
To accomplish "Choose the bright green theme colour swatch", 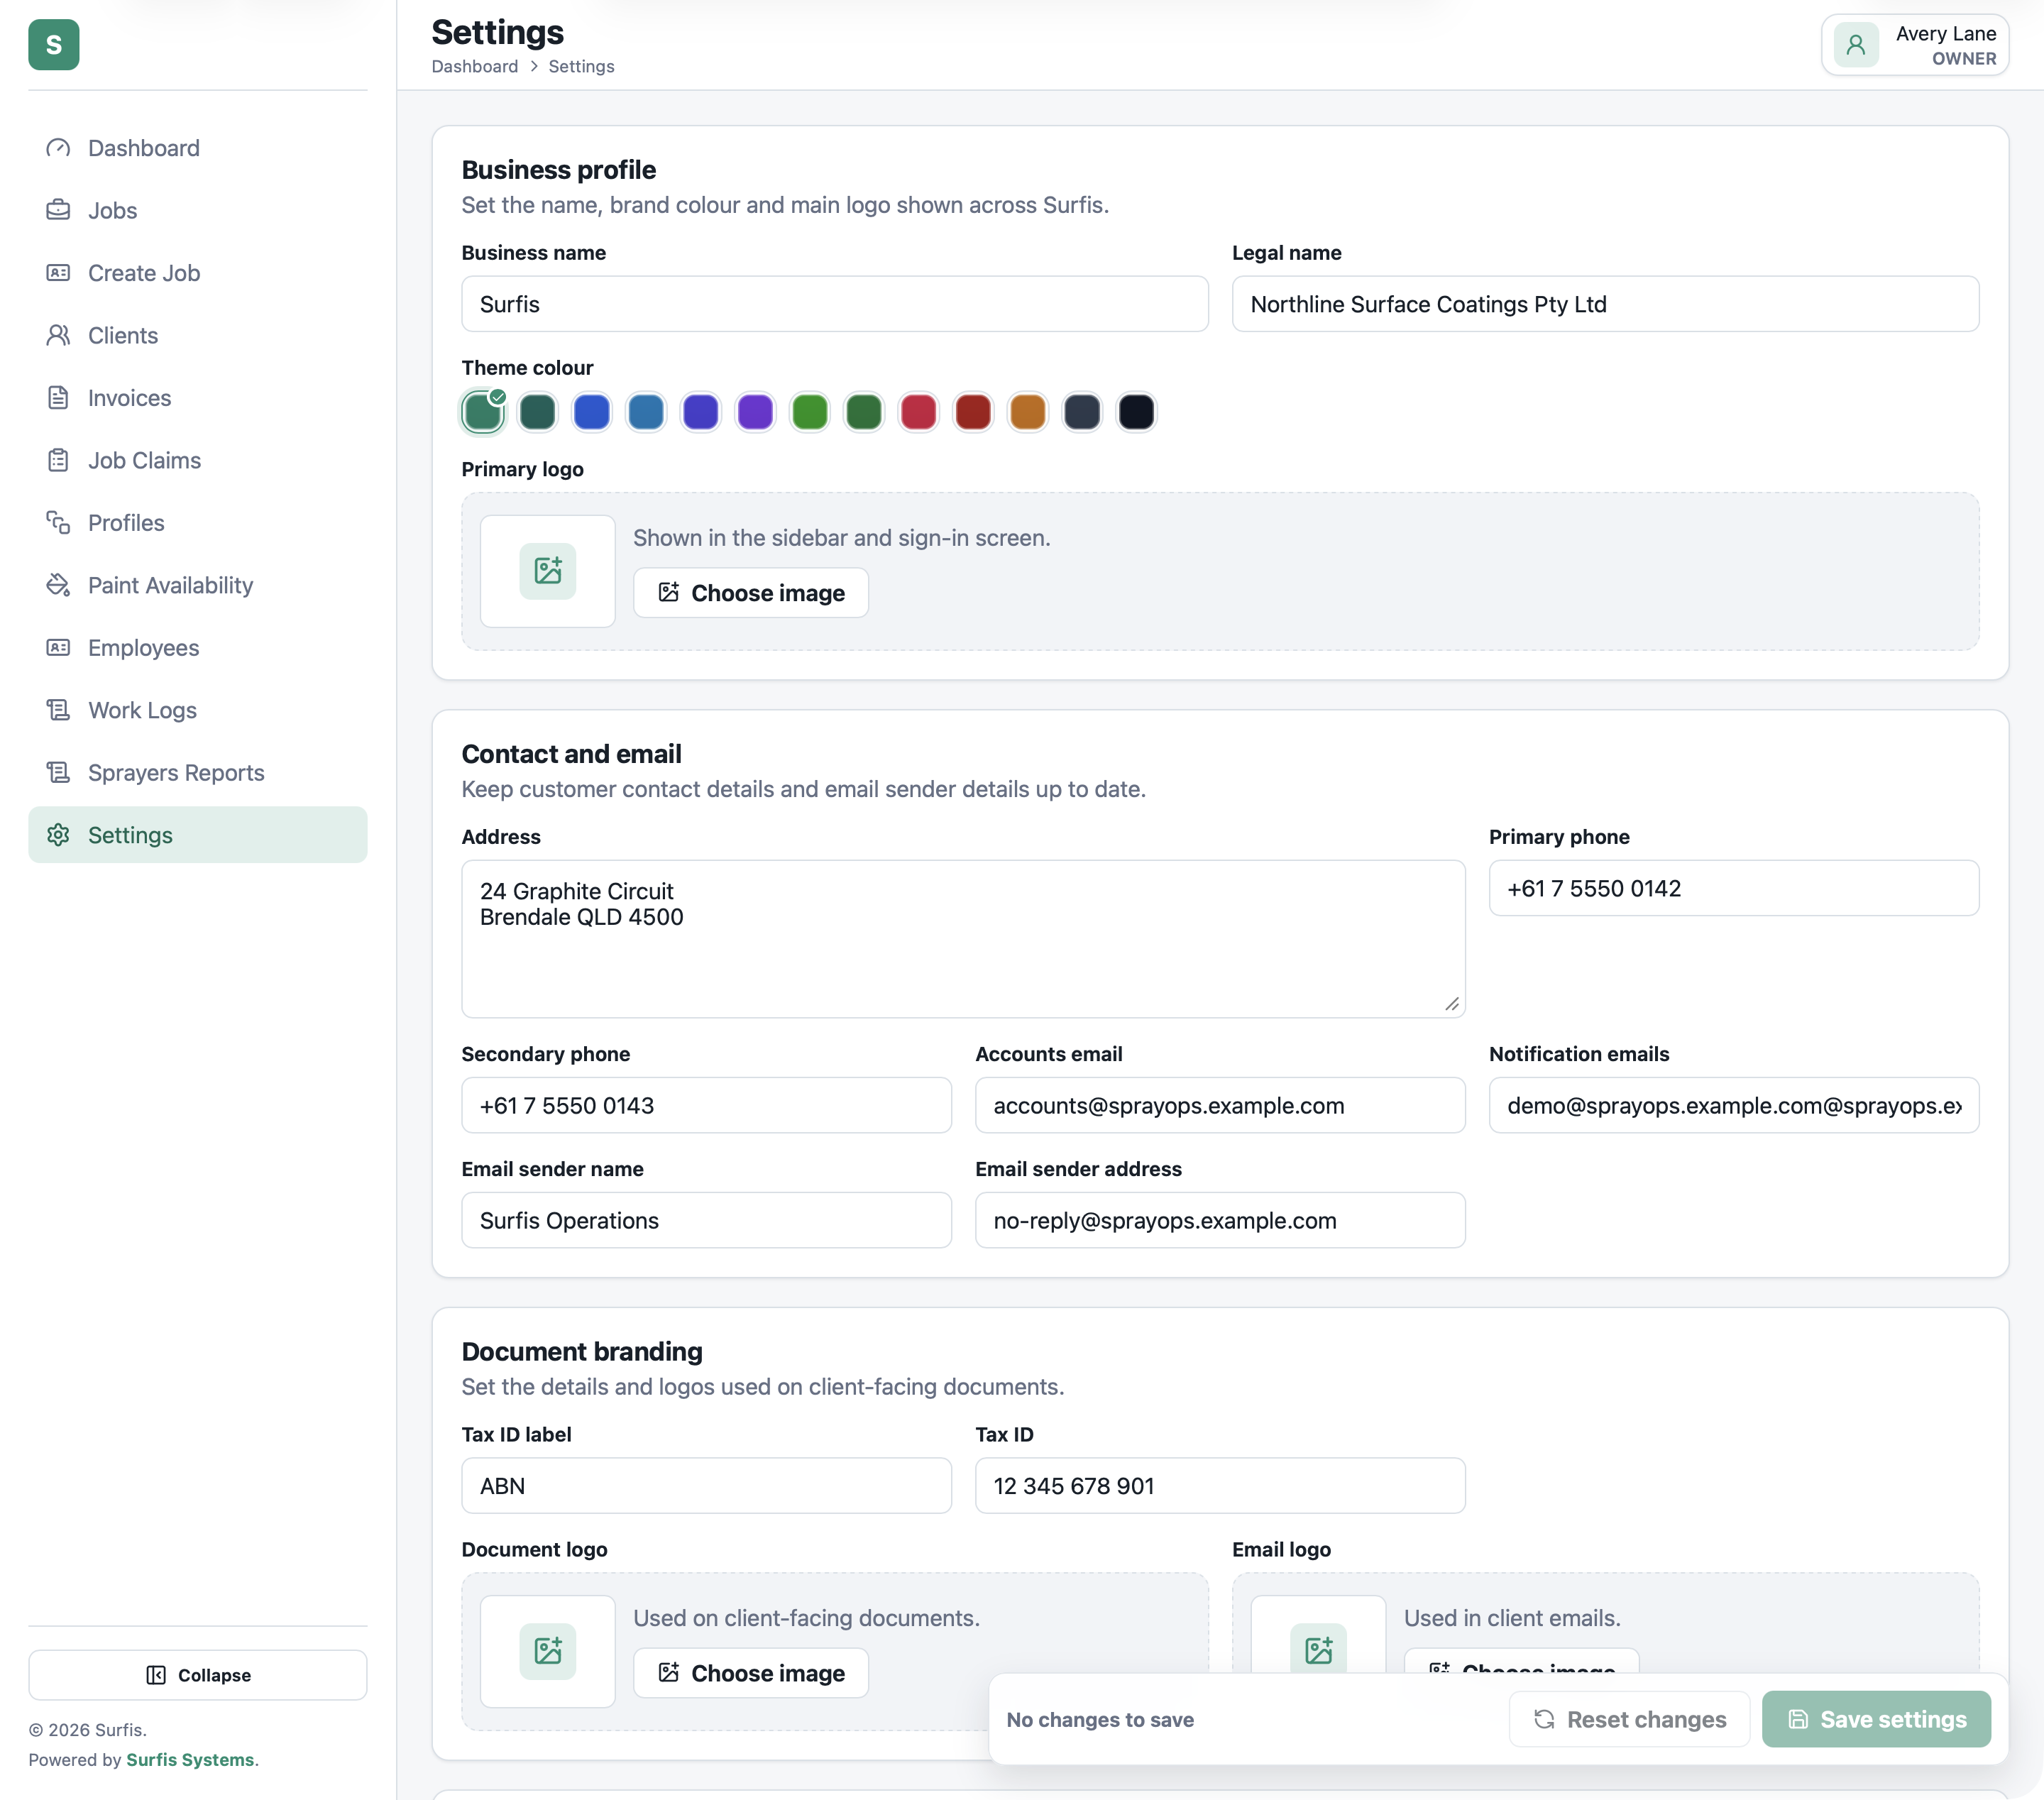I will coord(810,412).
